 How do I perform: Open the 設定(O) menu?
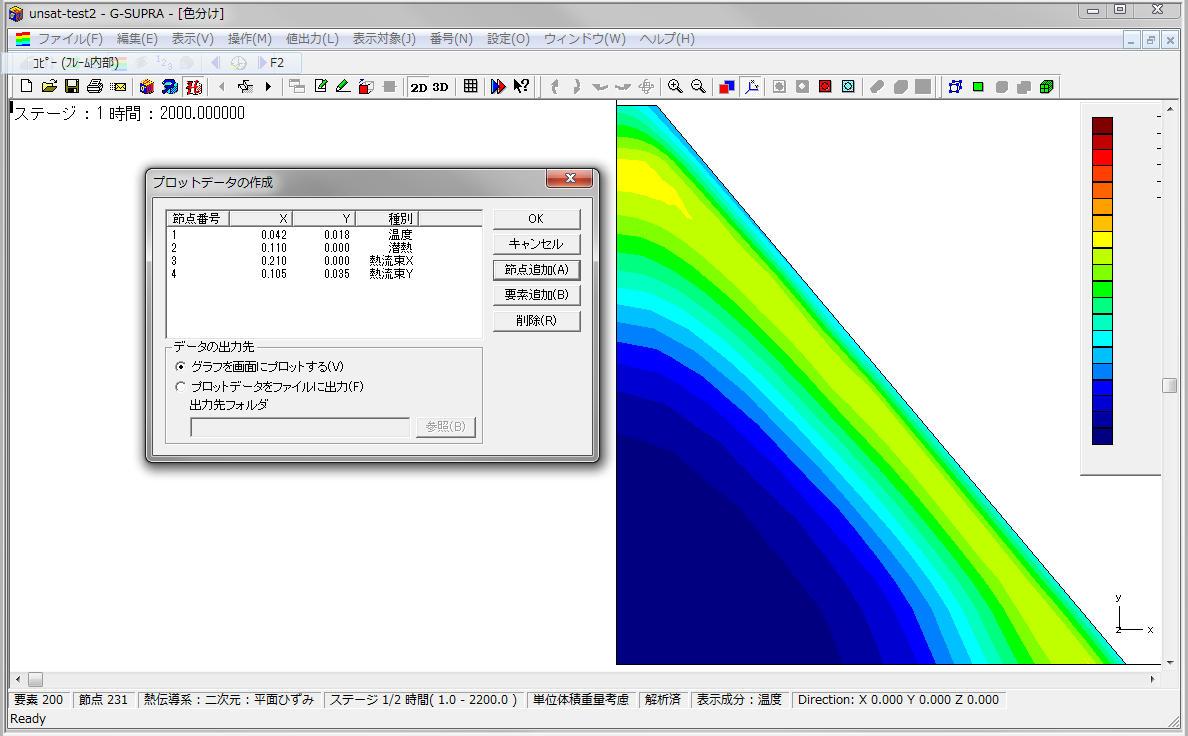(x=508, y=39)
